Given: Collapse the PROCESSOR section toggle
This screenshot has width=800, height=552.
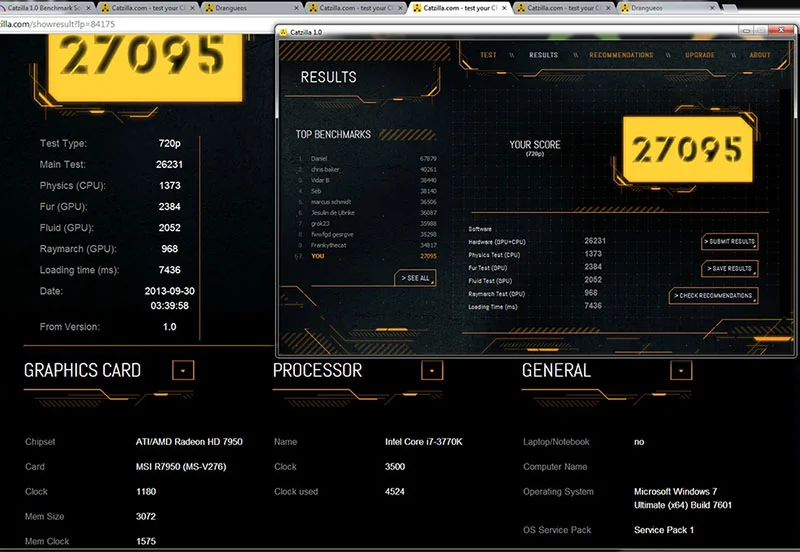Looking at the screenshot, I should click(432, 370).
